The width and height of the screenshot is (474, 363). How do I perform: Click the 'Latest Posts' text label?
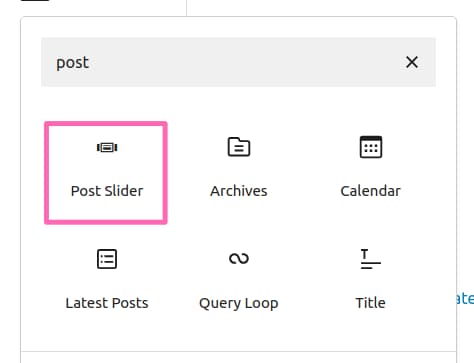pos(107,303)
